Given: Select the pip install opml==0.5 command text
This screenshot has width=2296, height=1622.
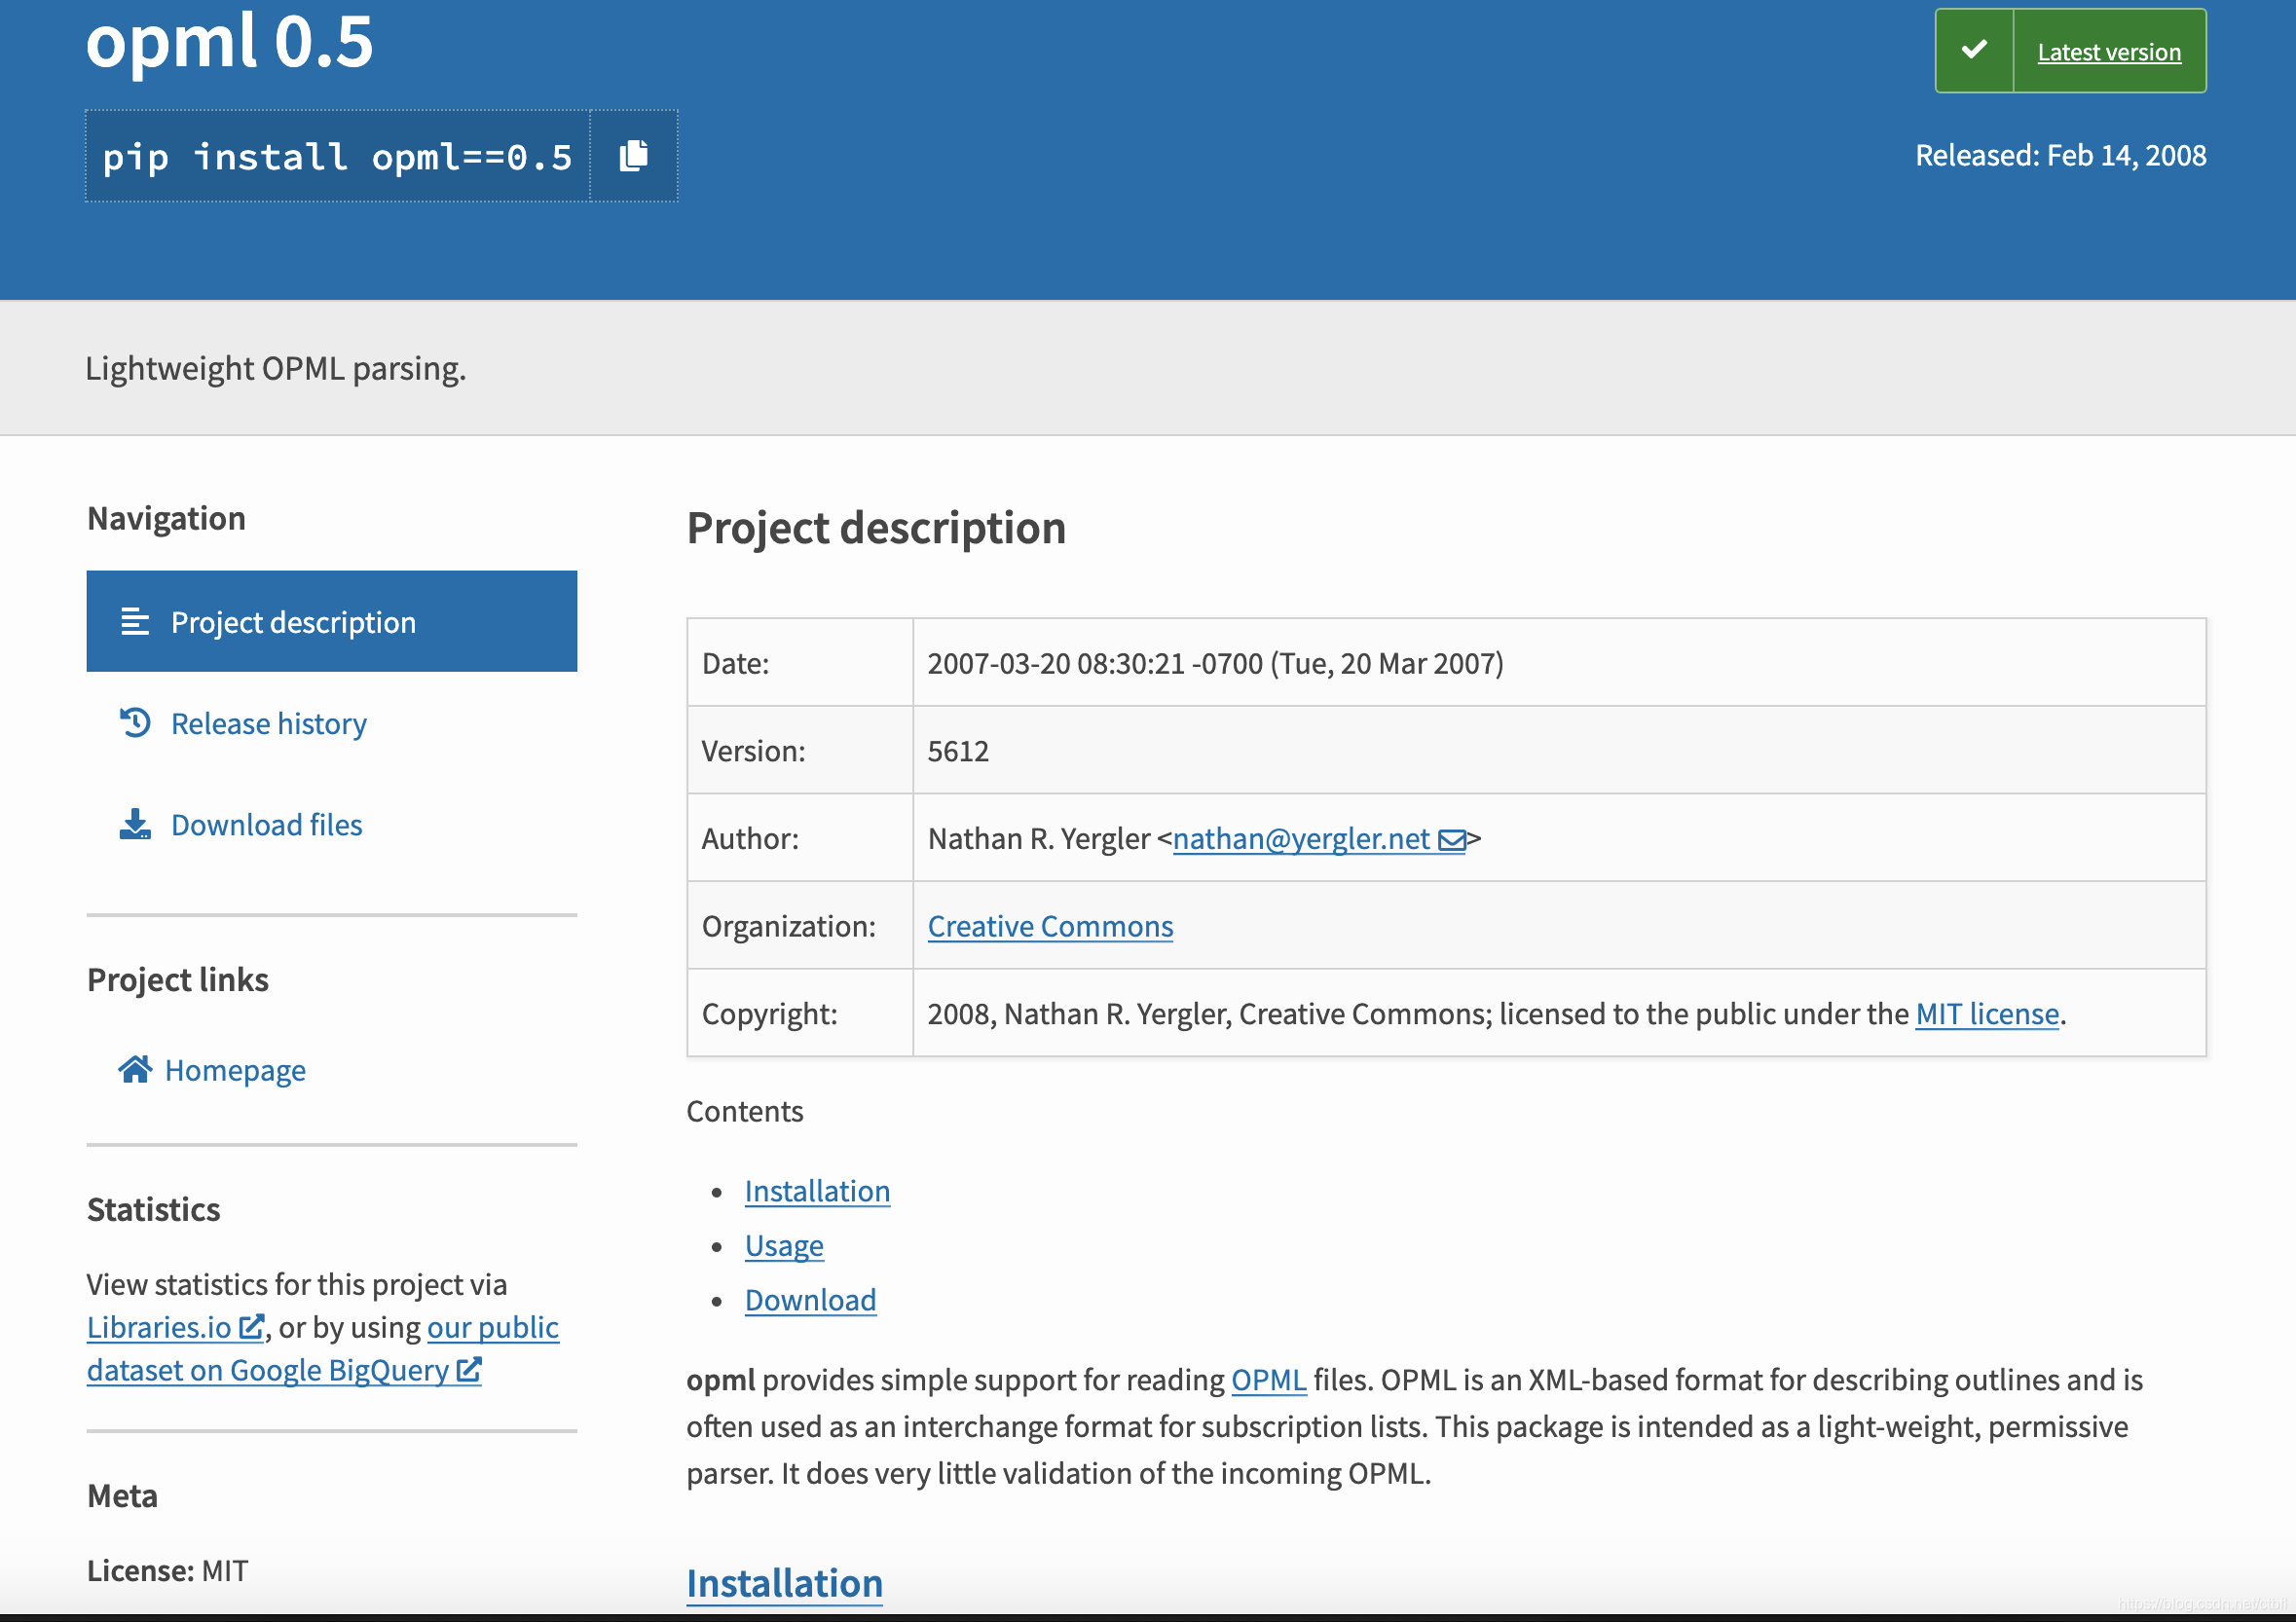Looking at the screenshot, I should point(337,157).
